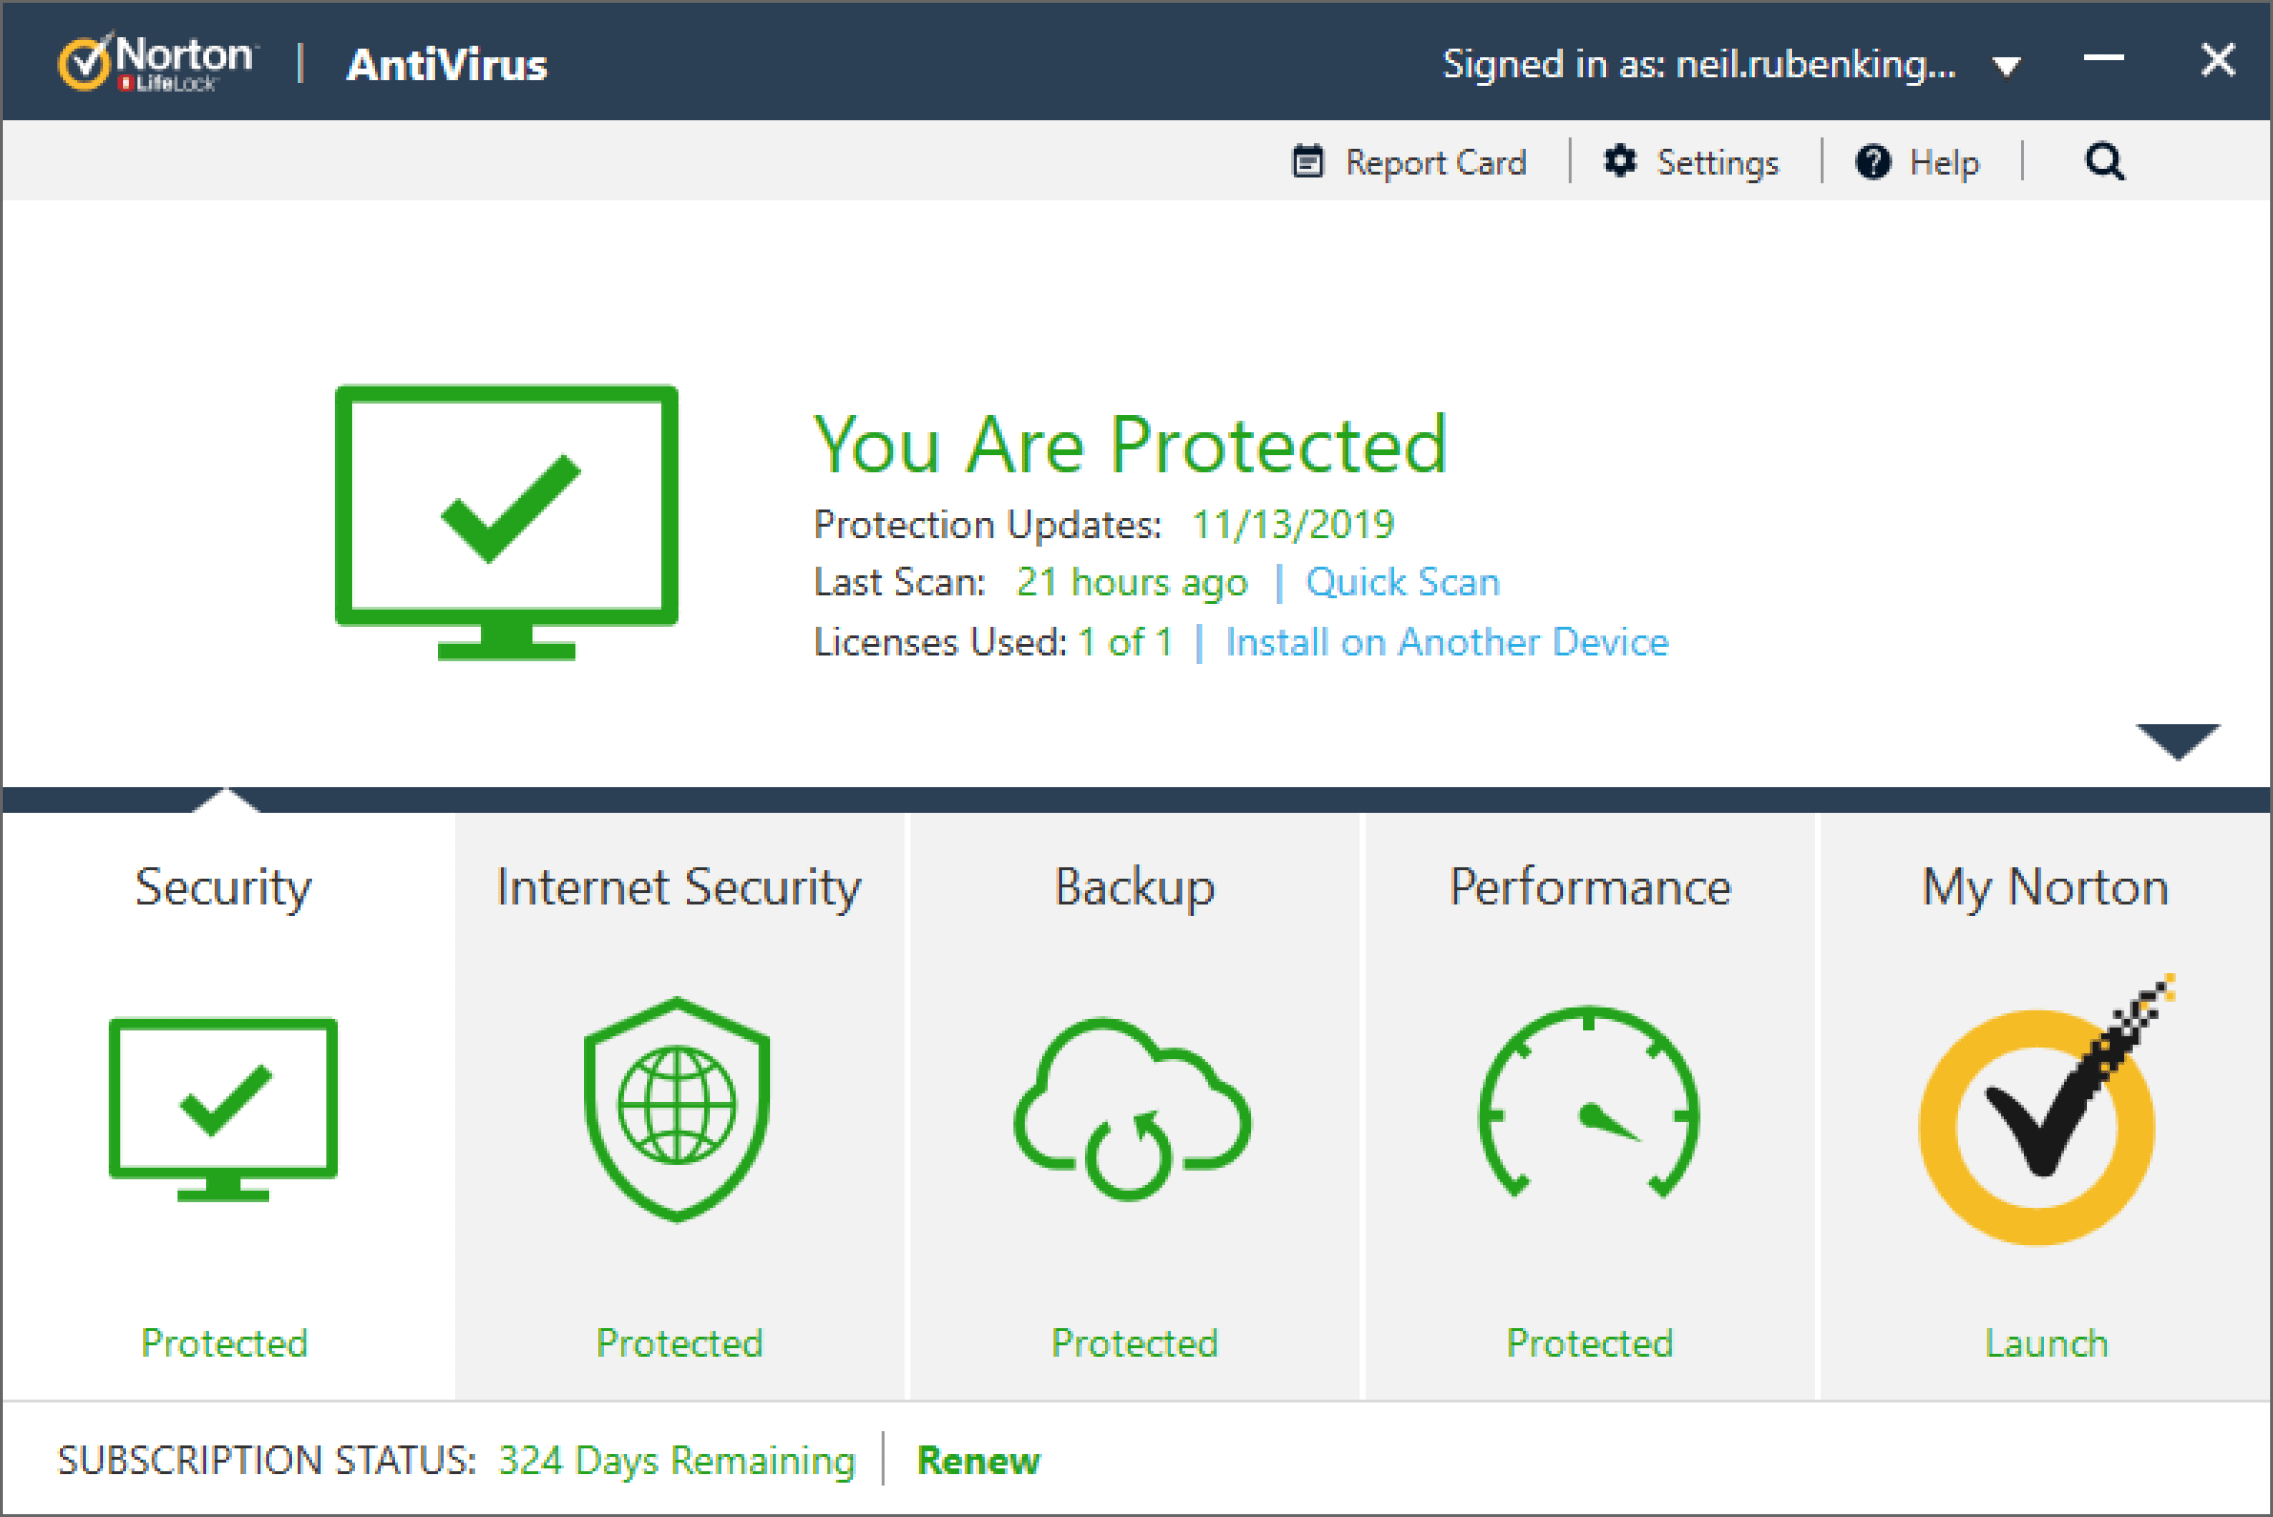Click the Backup cloud icon
Image resolution: width=2273 pixels, height=1517 pixels.
pos(1133,1110)
